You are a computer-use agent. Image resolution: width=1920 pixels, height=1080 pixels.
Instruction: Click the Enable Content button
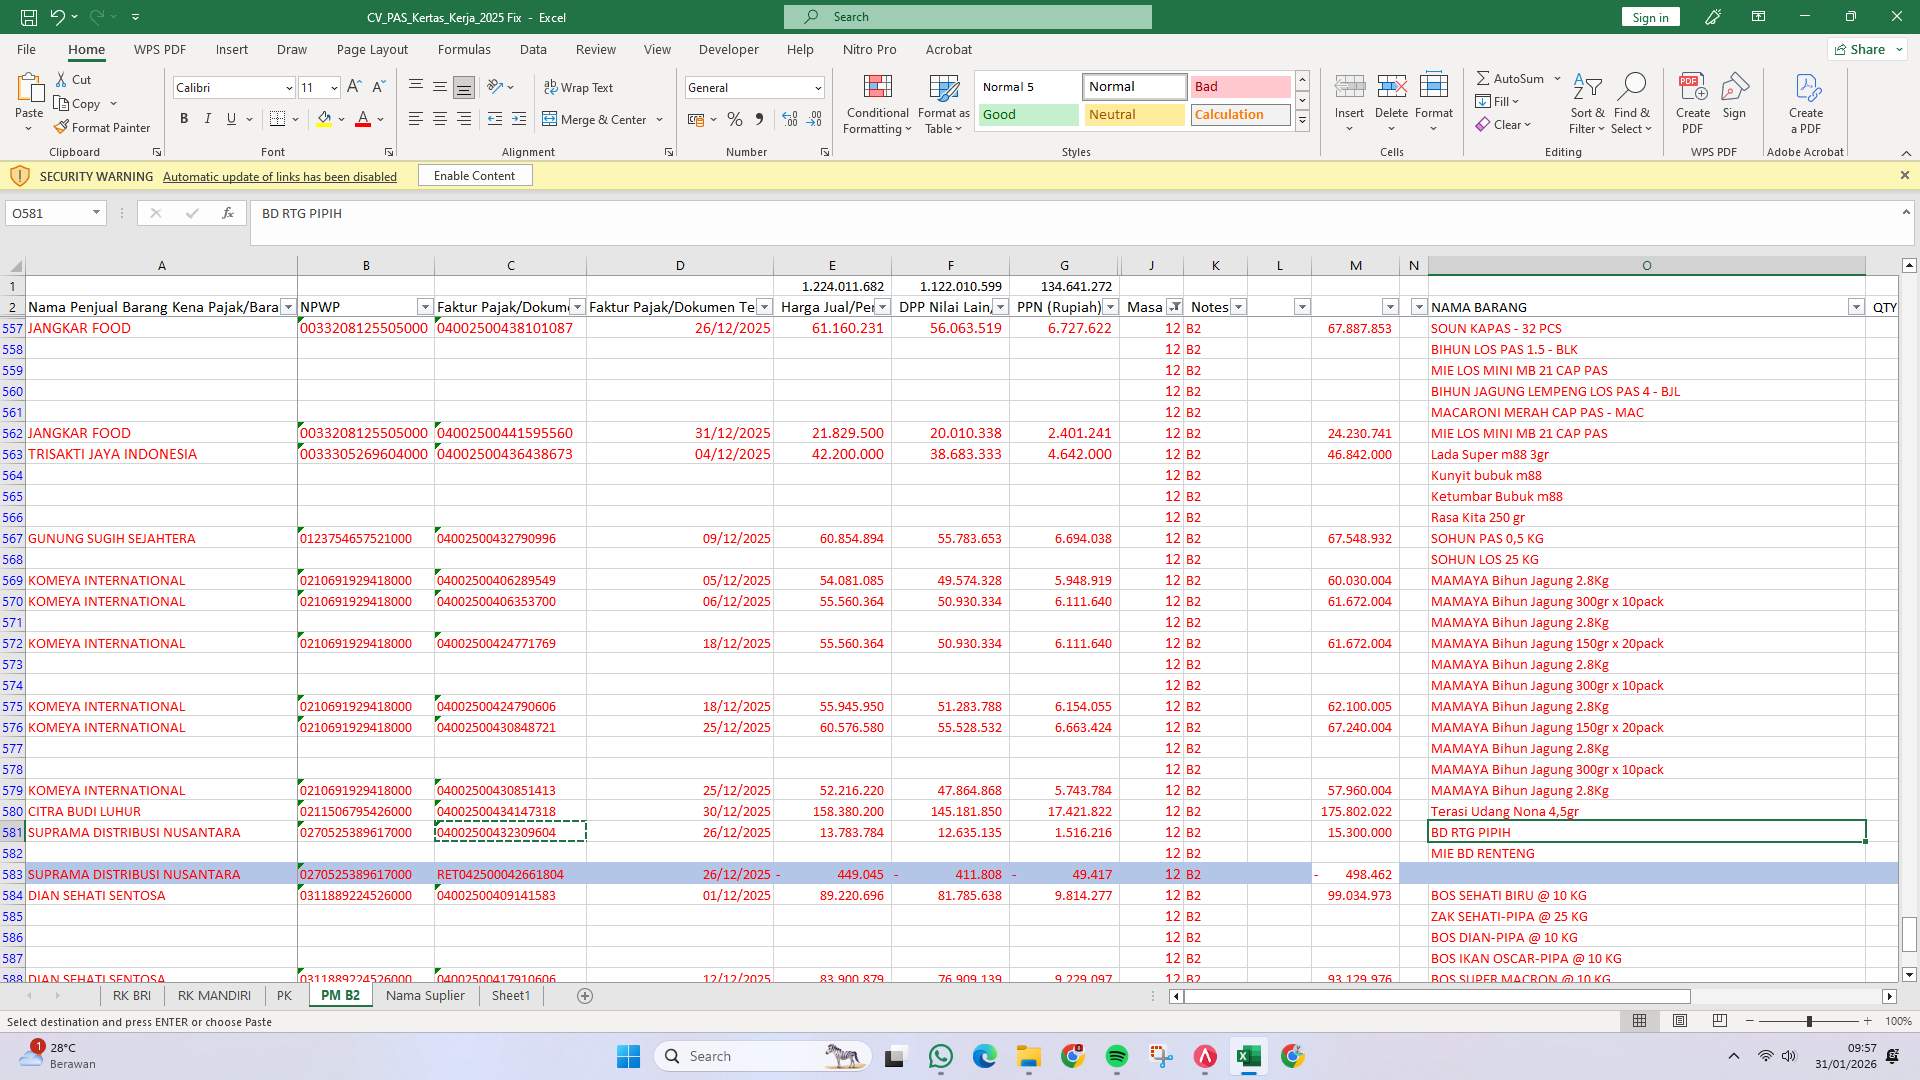(475, 175)
